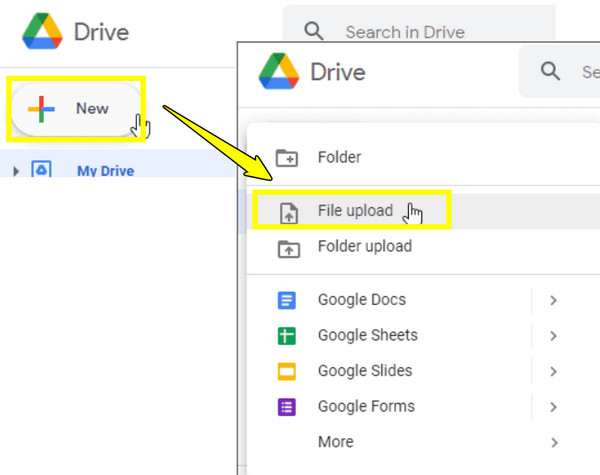
Task: Click the purple Google Forms icon
Action: 287,407
